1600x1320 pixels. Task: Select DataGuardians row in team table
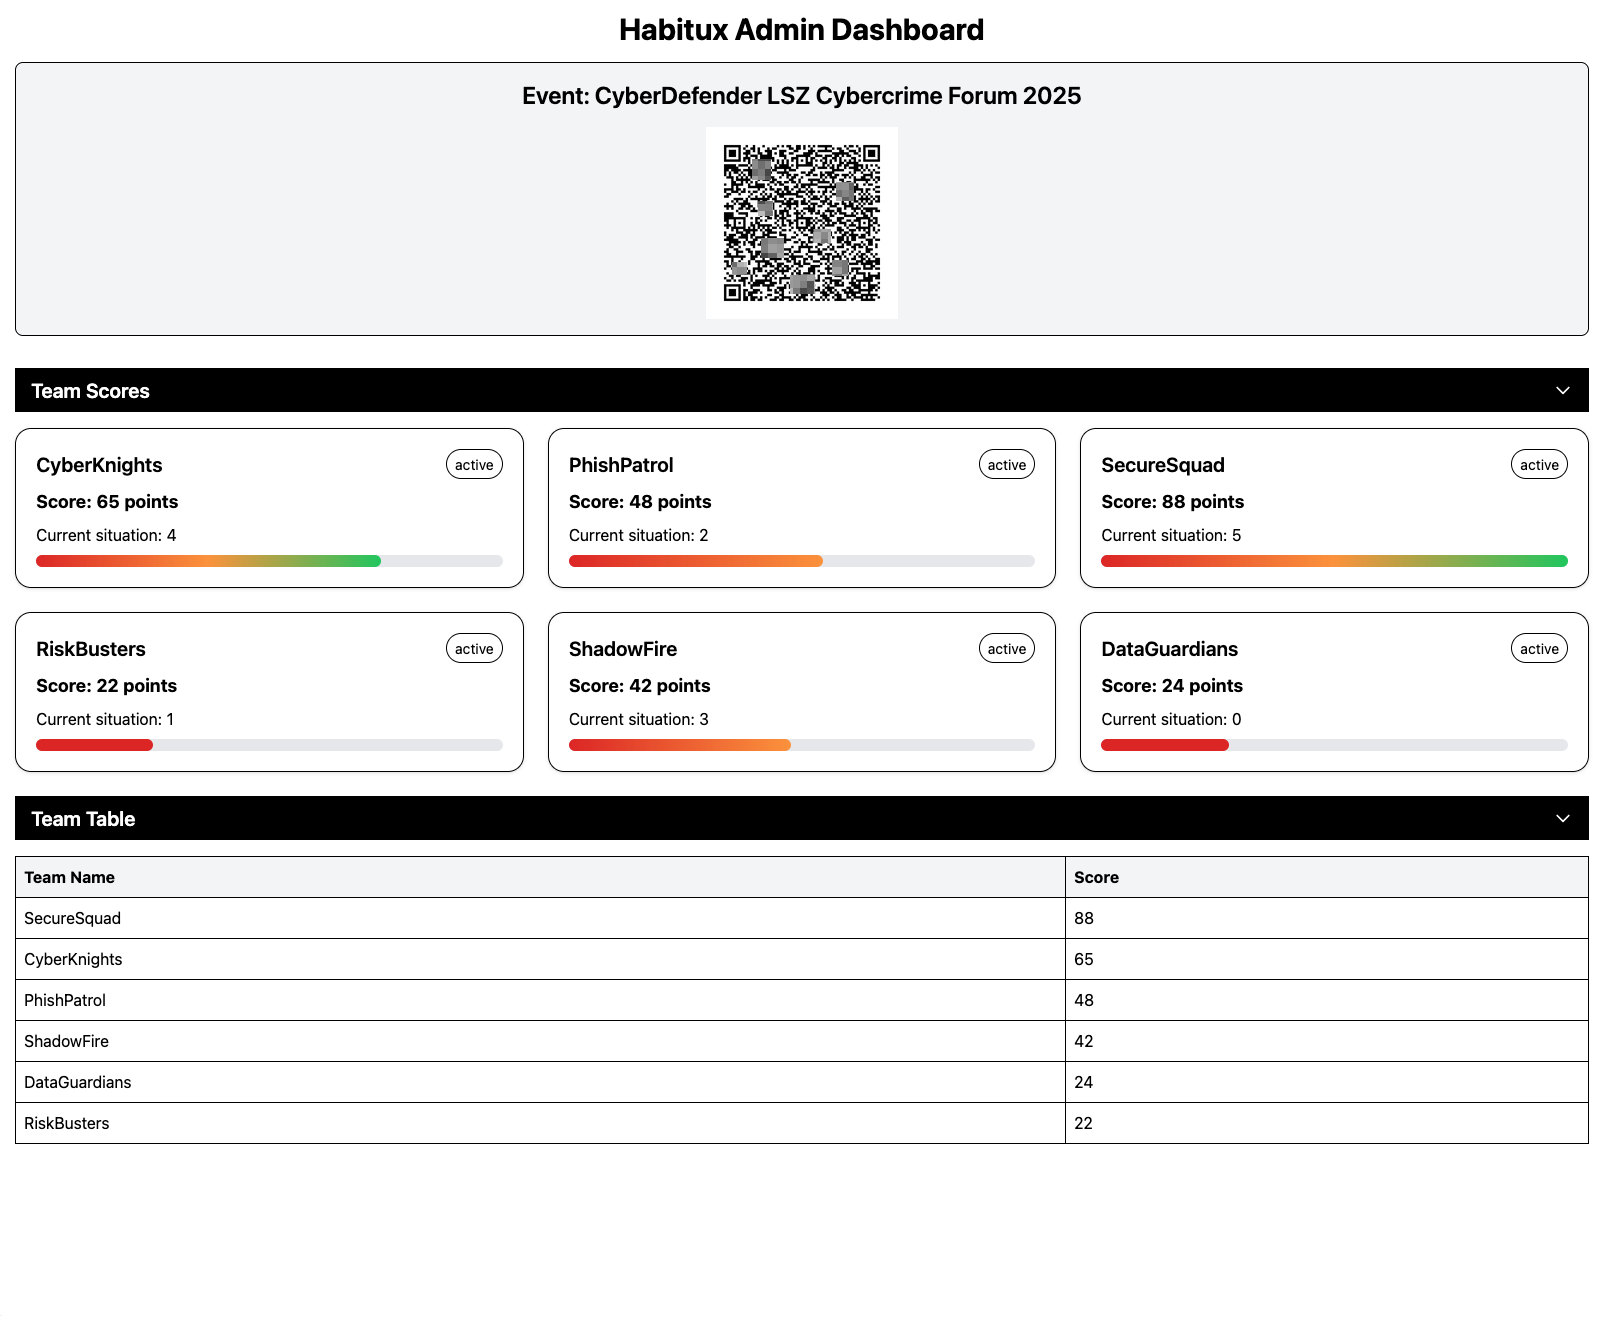[802, 1082]
